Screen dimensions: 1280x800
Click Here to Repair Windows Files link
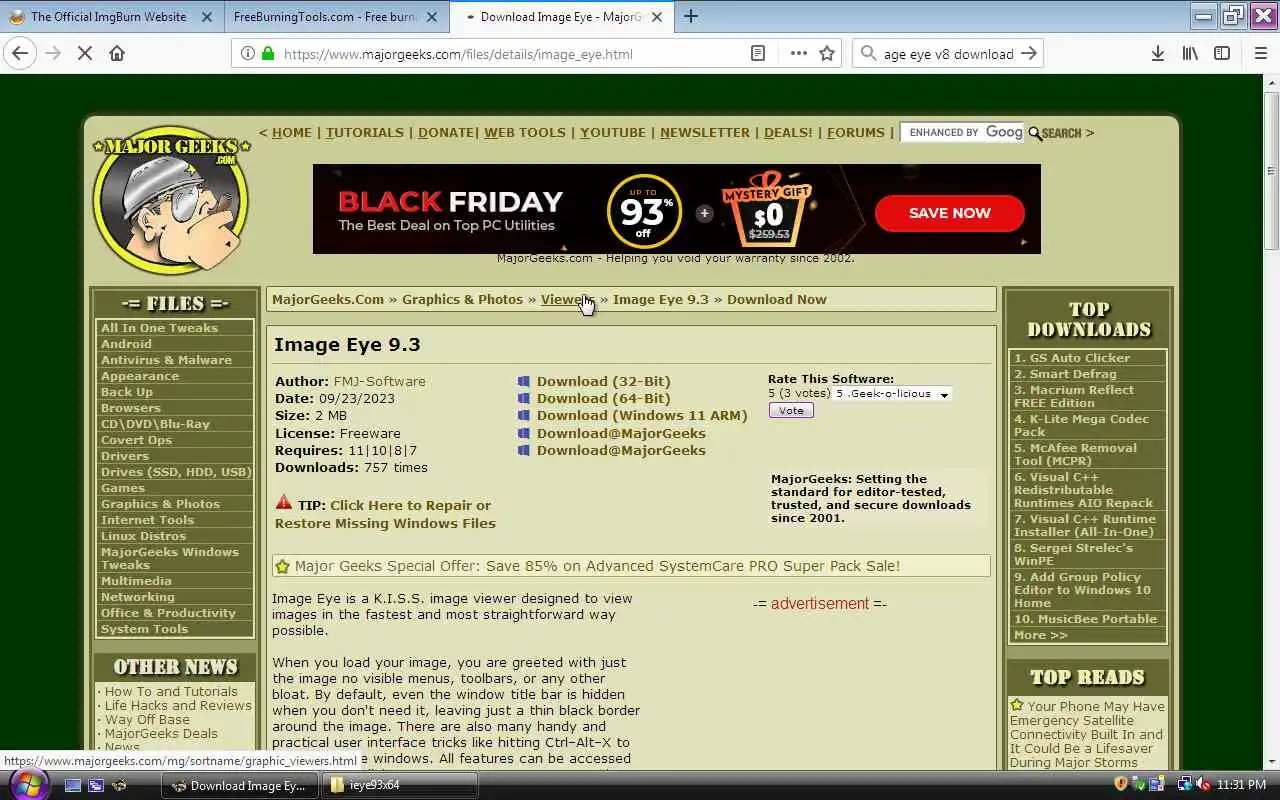coord(385,514)
